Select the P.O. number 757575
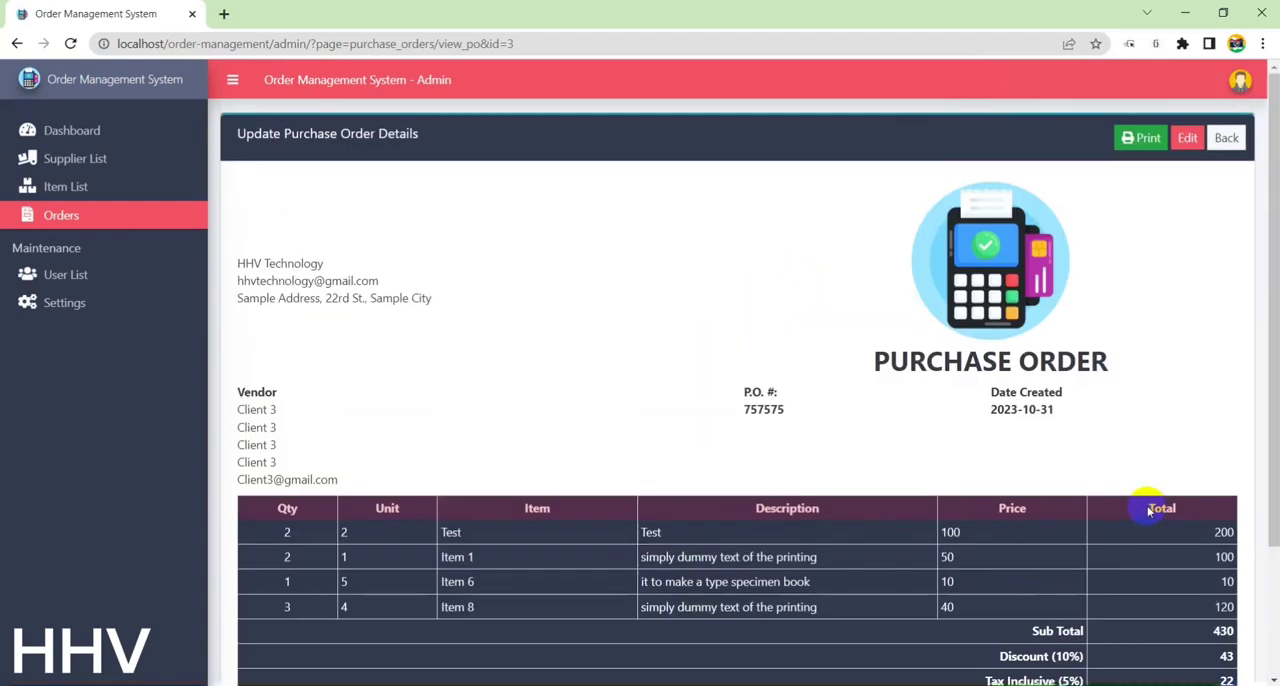The height and width of the screenshot is (686, 1280). pyautogui.click(x=764, y=409)
